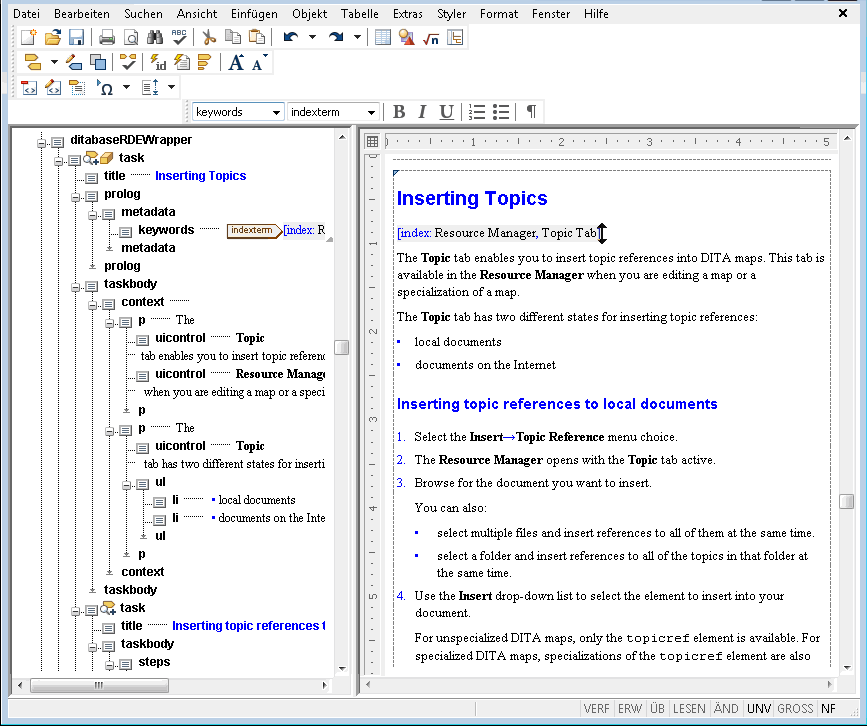Click the tree panel horizontal scrollbar thumb
This screenshot has height=726, width=867.
coord(99,686)
